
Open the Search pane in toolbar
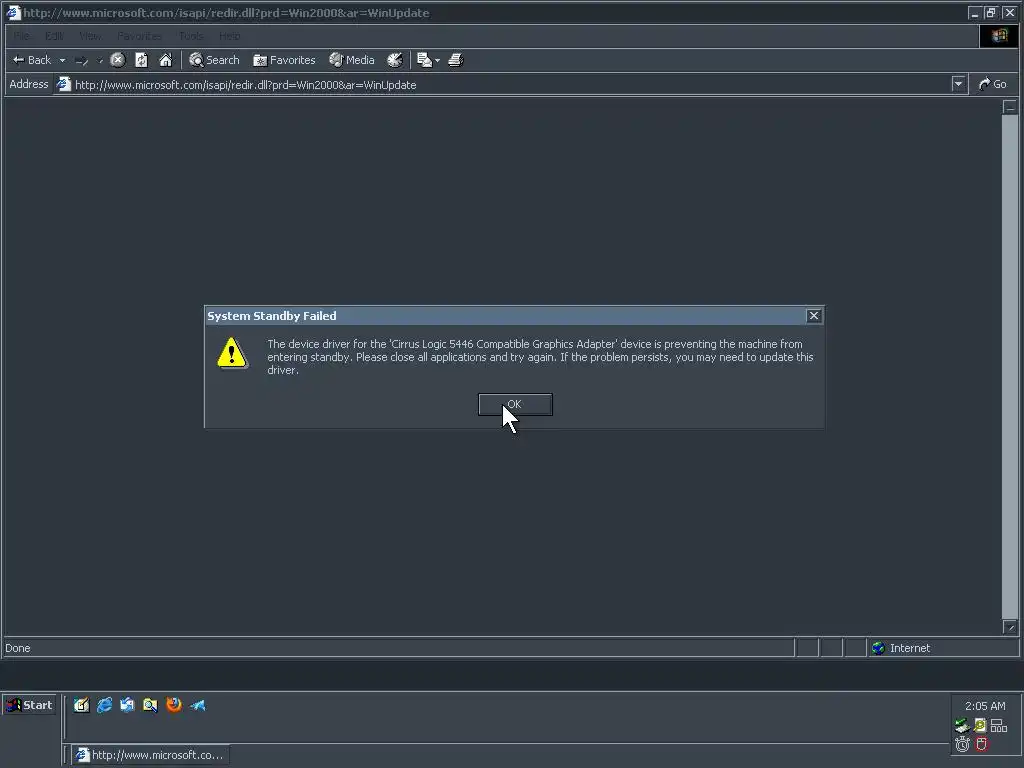pos(214,60)
